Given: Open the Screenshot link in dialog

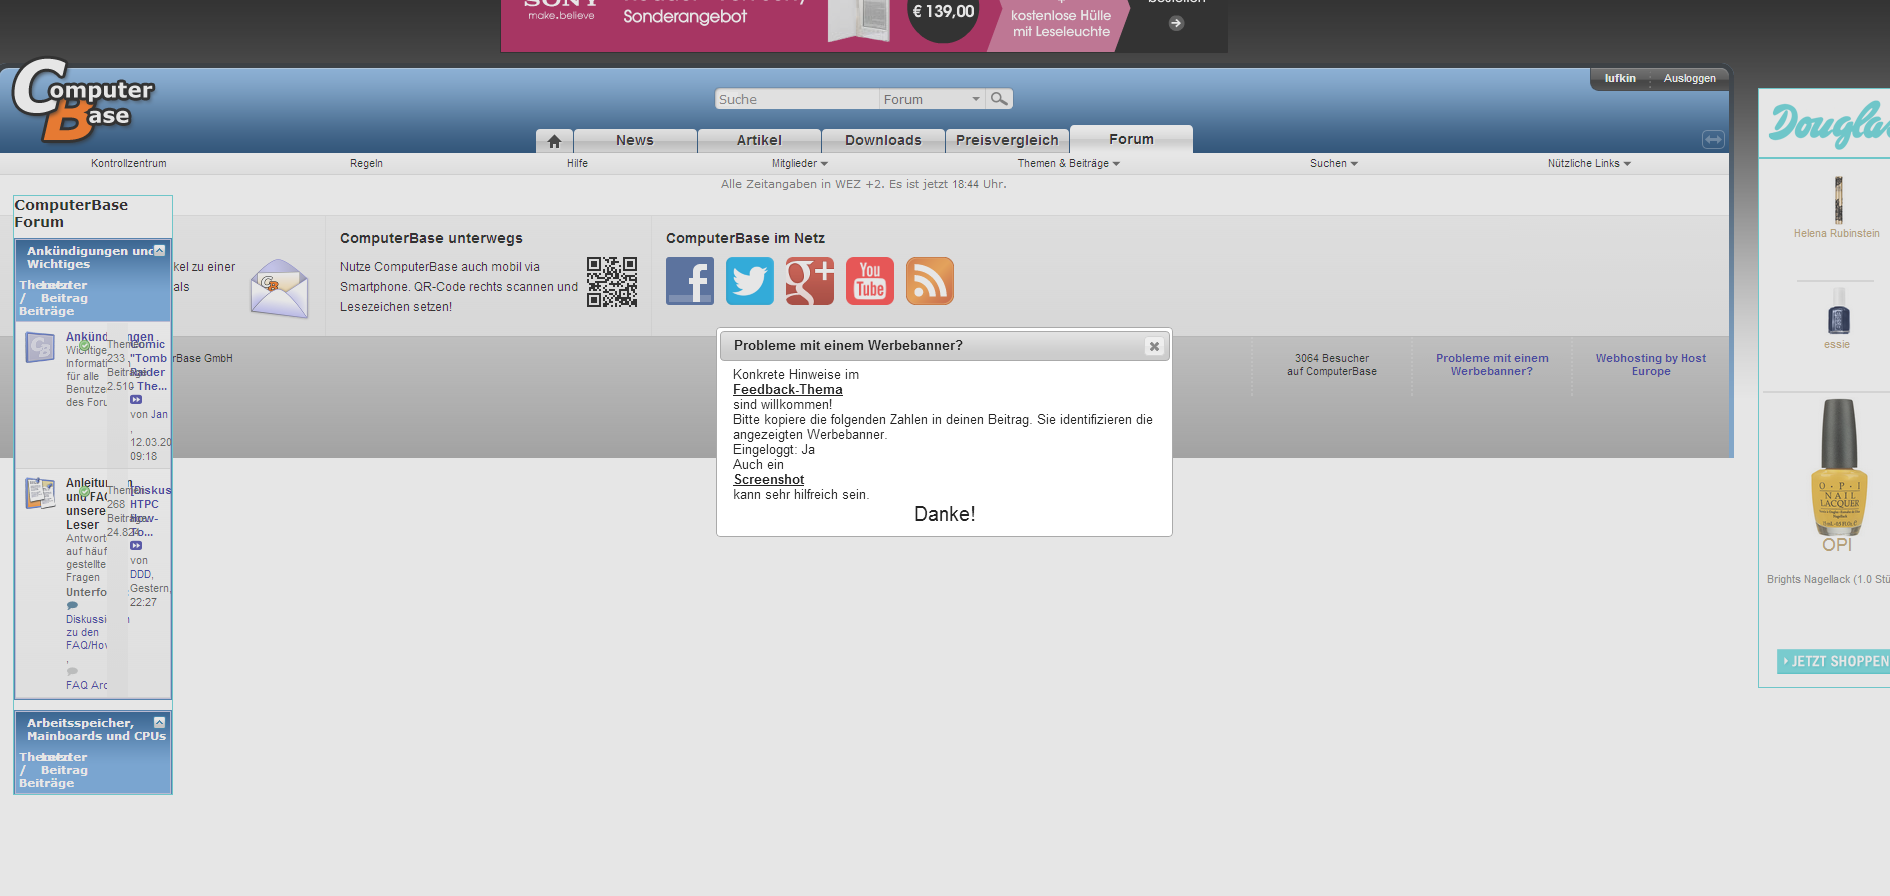Looking at the screenshot, I should (x=769, y=480).
